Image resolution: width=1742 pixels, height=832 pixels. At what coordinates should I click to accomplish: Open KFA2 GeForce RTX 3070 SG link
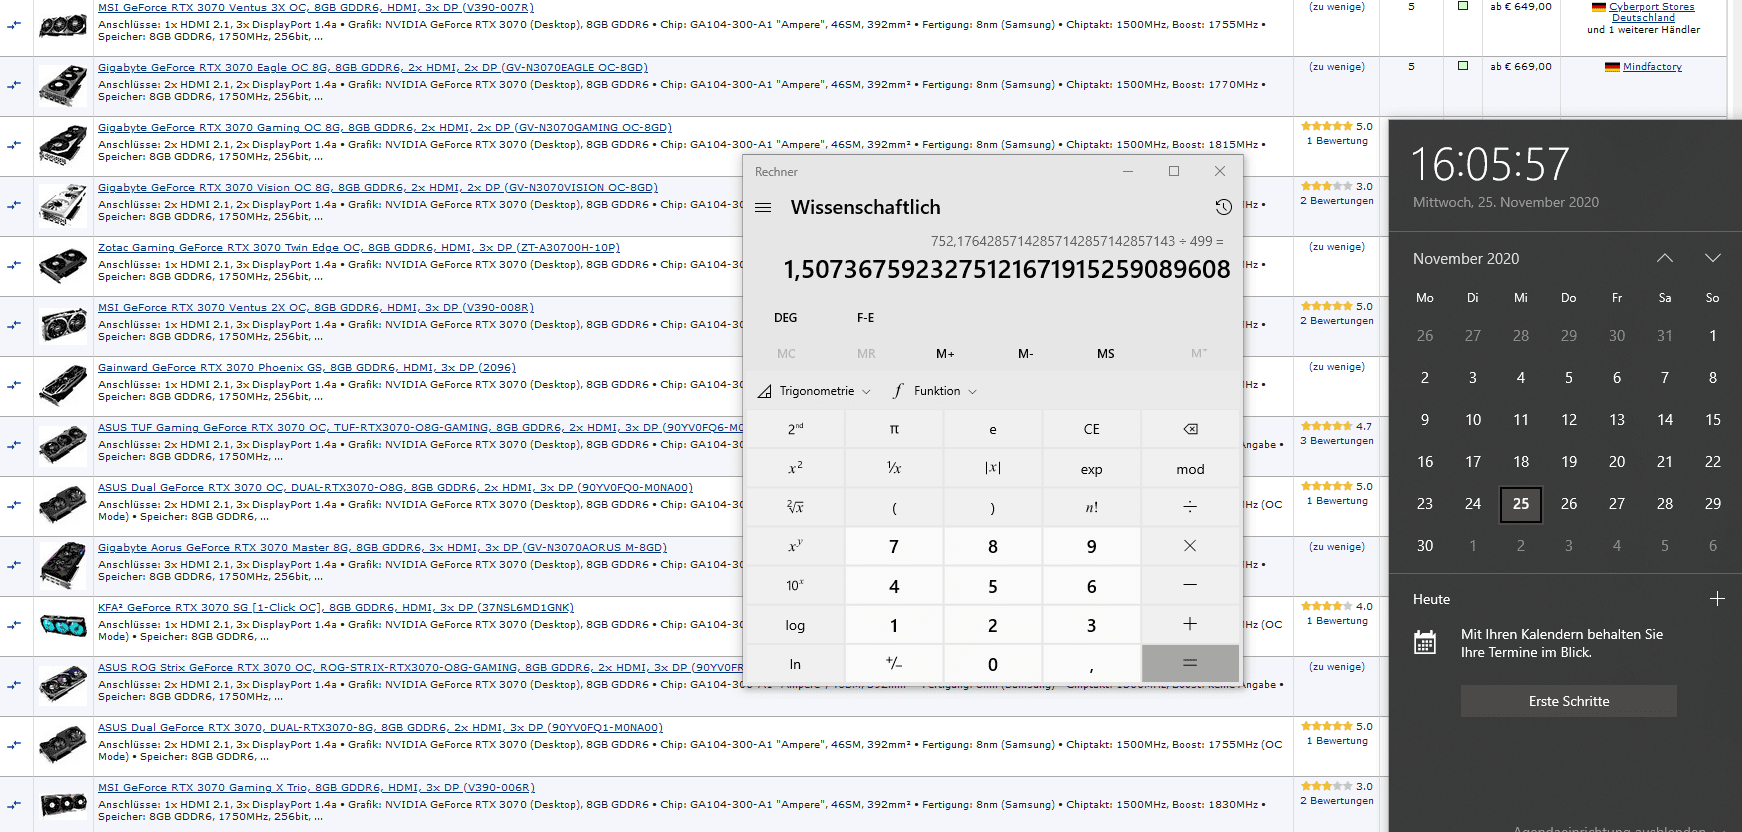pos(336,607)
